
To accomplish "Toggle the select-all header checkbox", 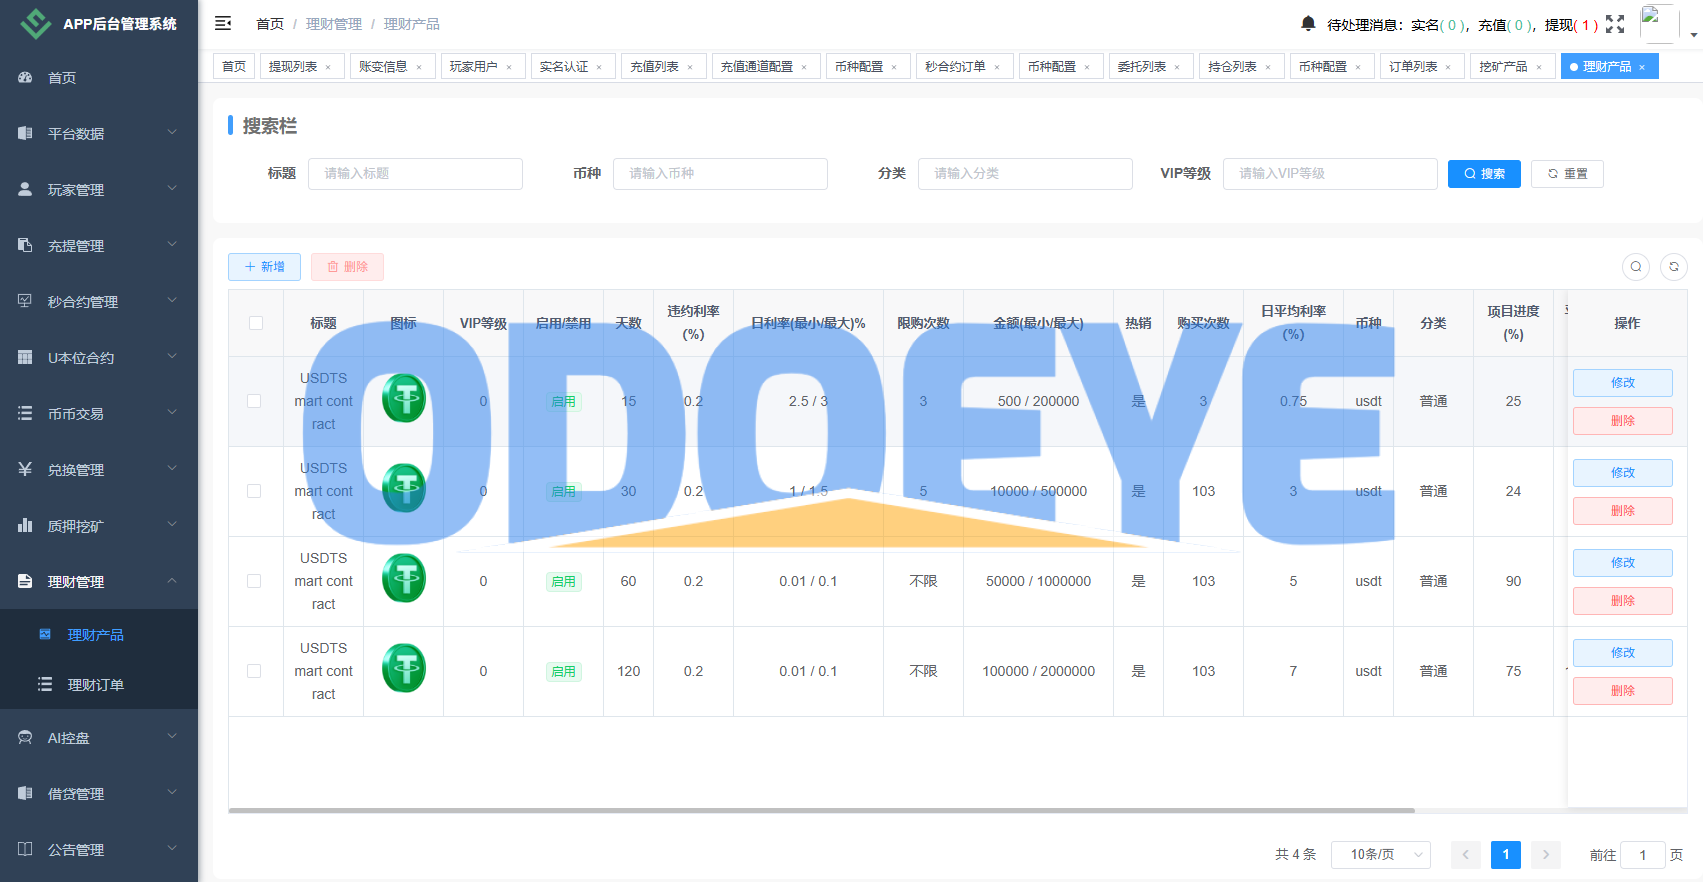I will tap(256, 323).
